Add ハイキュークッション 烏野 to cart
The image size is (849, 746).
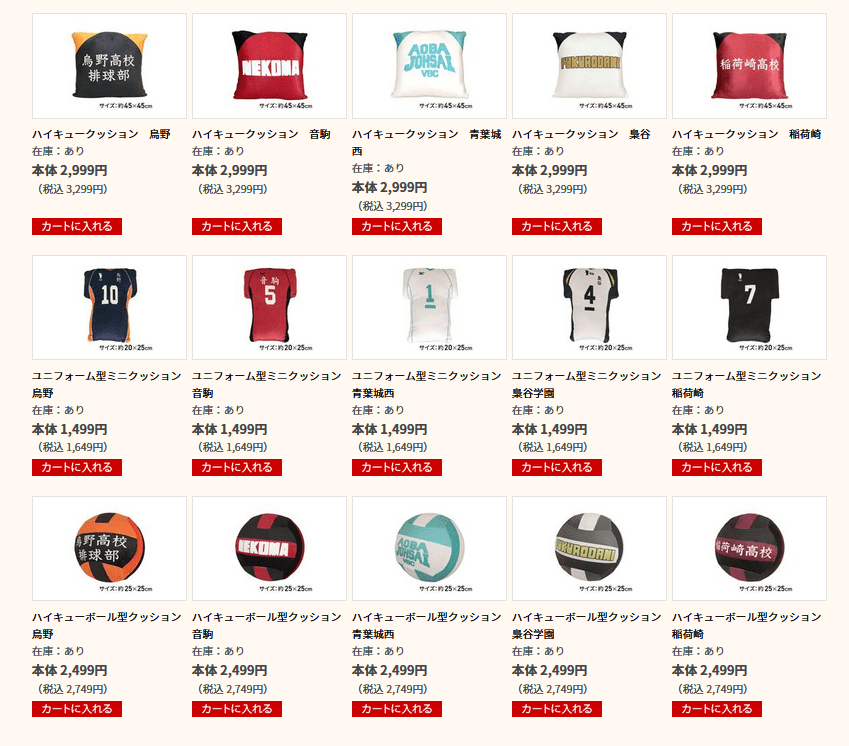point(77,226)
